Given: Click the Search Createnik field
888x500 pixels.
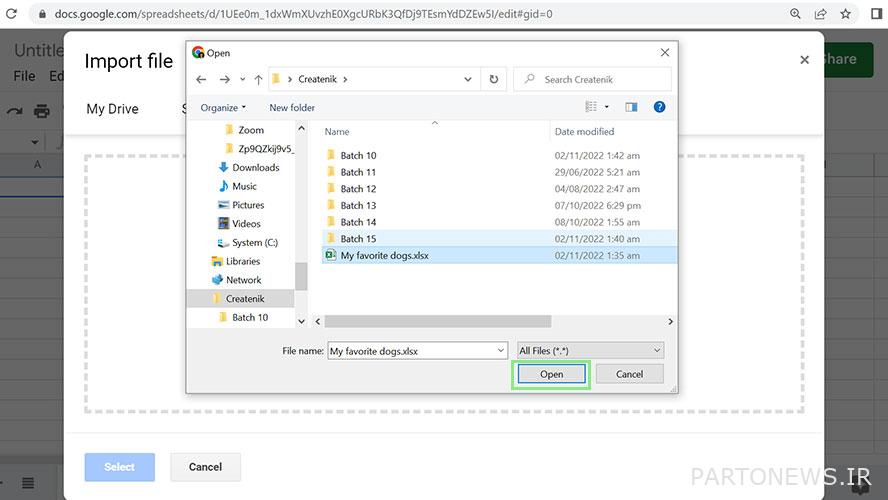Looking at the screenshot, I should [592, 79].
